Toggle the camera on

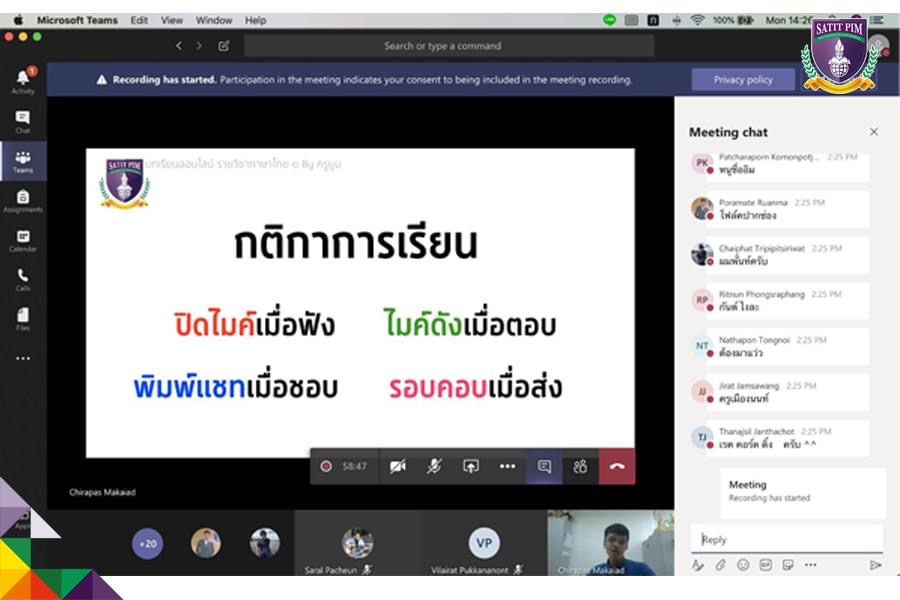397,466
